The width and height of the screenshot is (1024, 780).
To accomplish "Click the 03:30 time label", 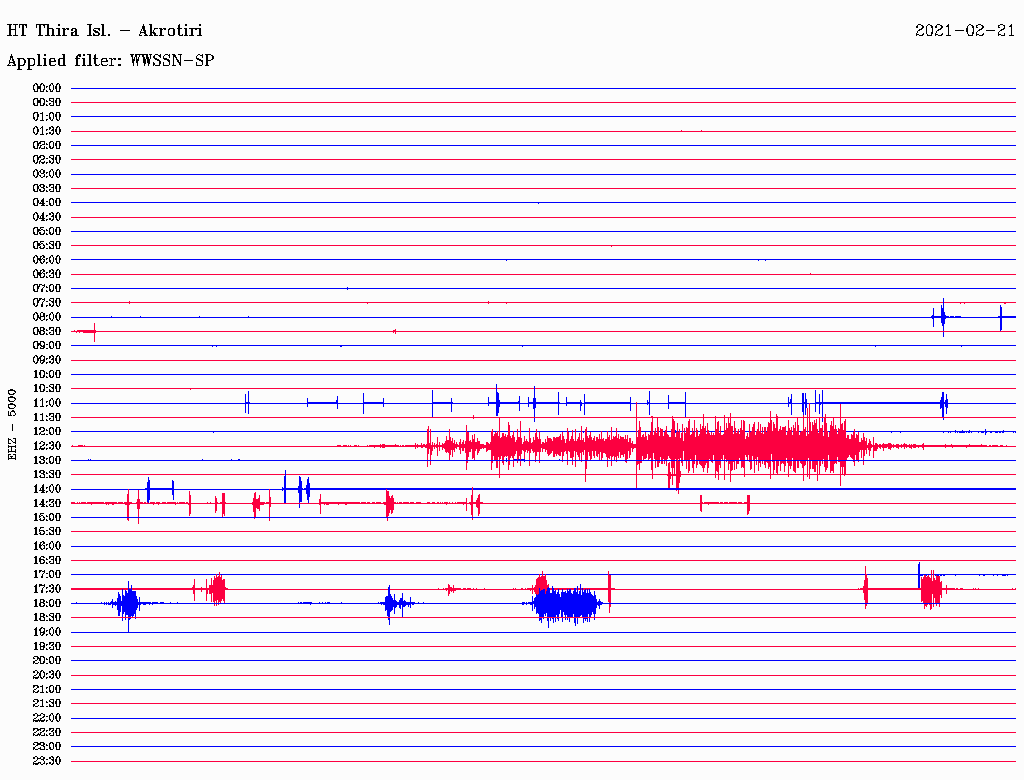I will click(x=47, y=188).
